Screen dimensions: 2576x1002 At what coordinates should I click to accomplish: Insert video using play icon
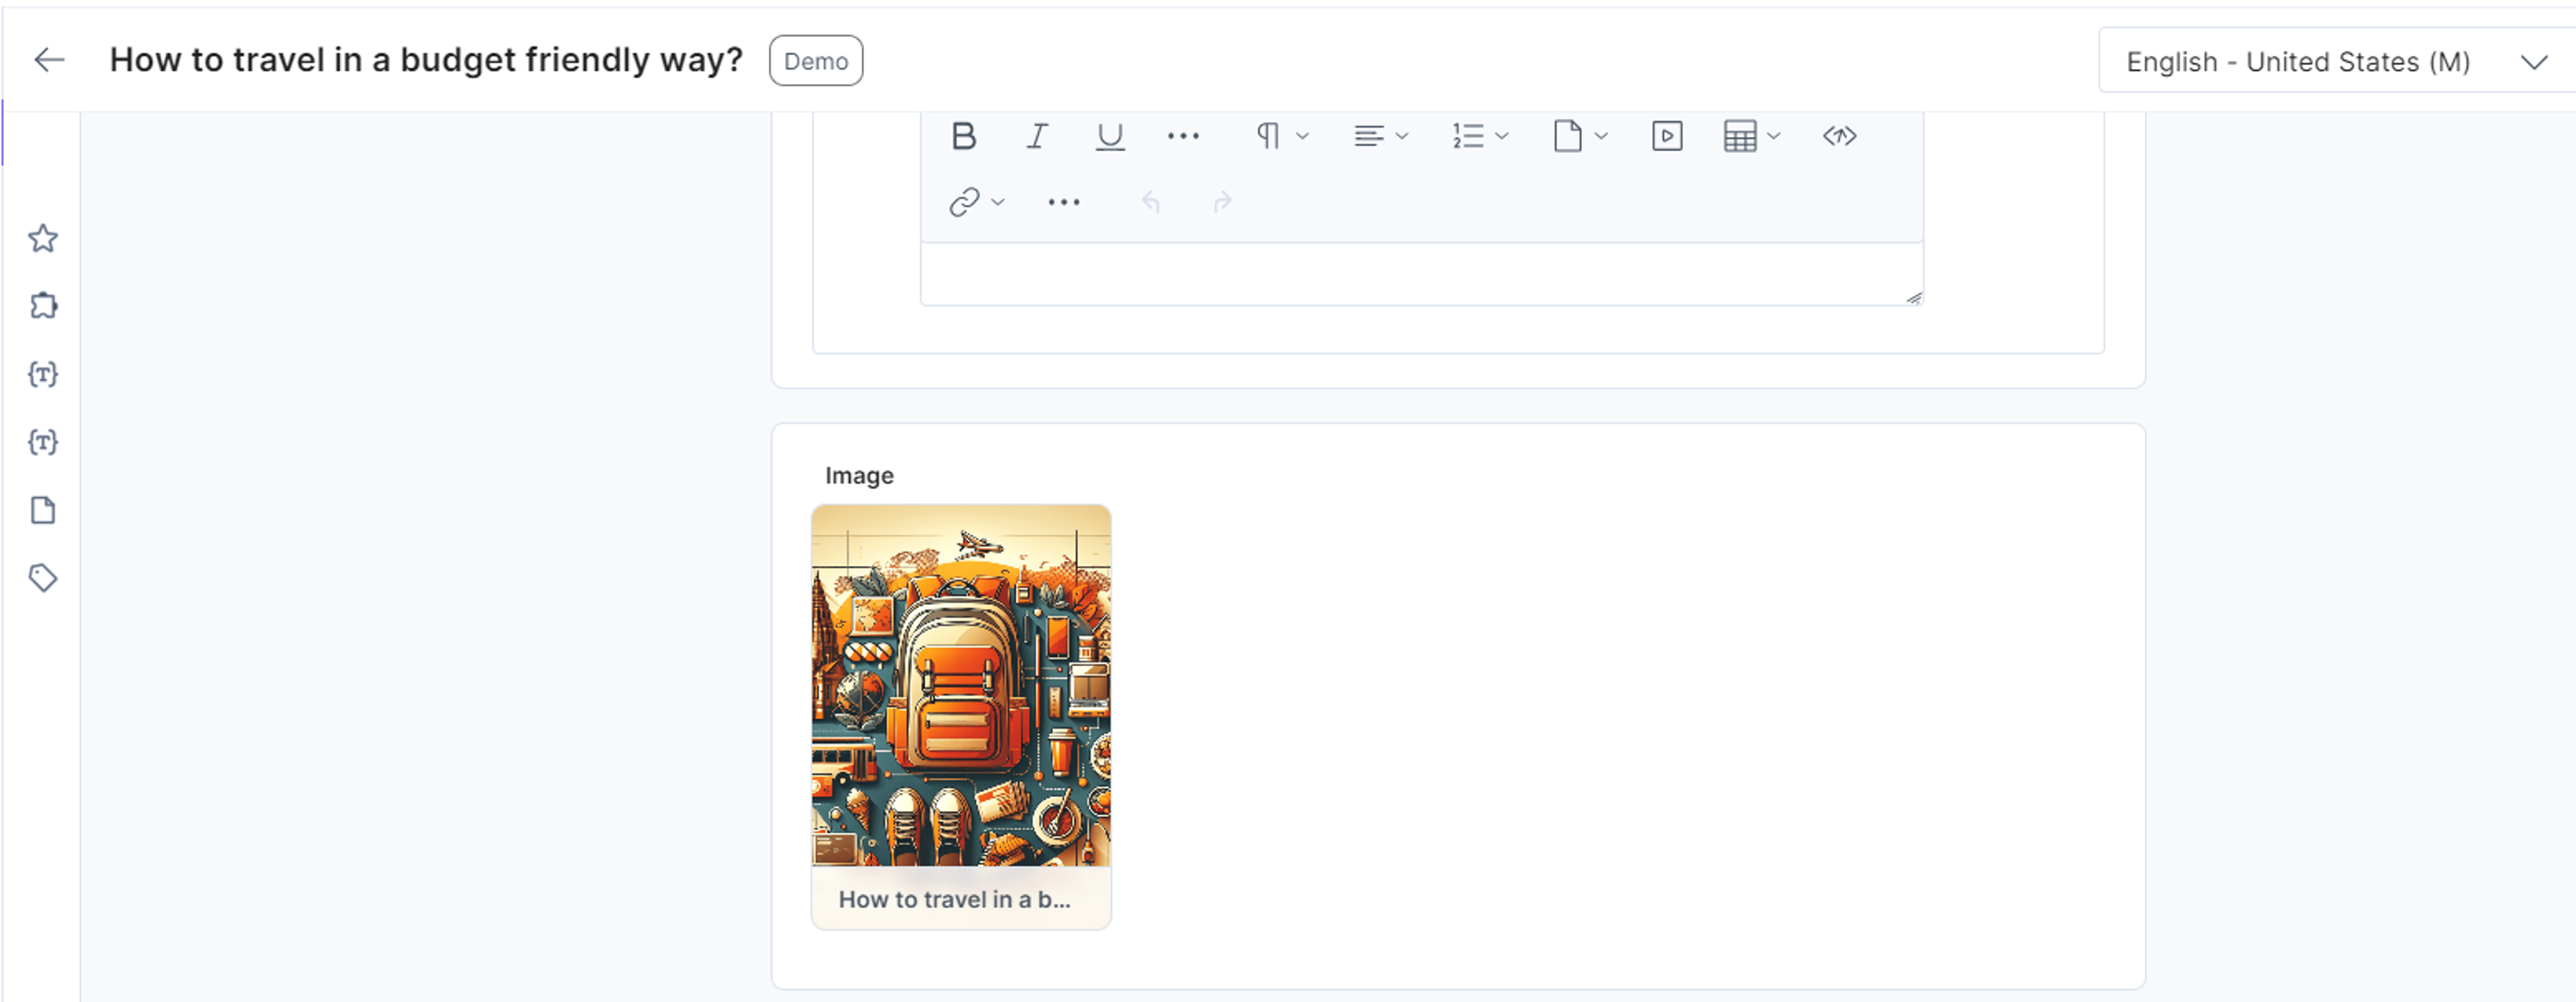pyautogui.click(x=1667, y=136)
